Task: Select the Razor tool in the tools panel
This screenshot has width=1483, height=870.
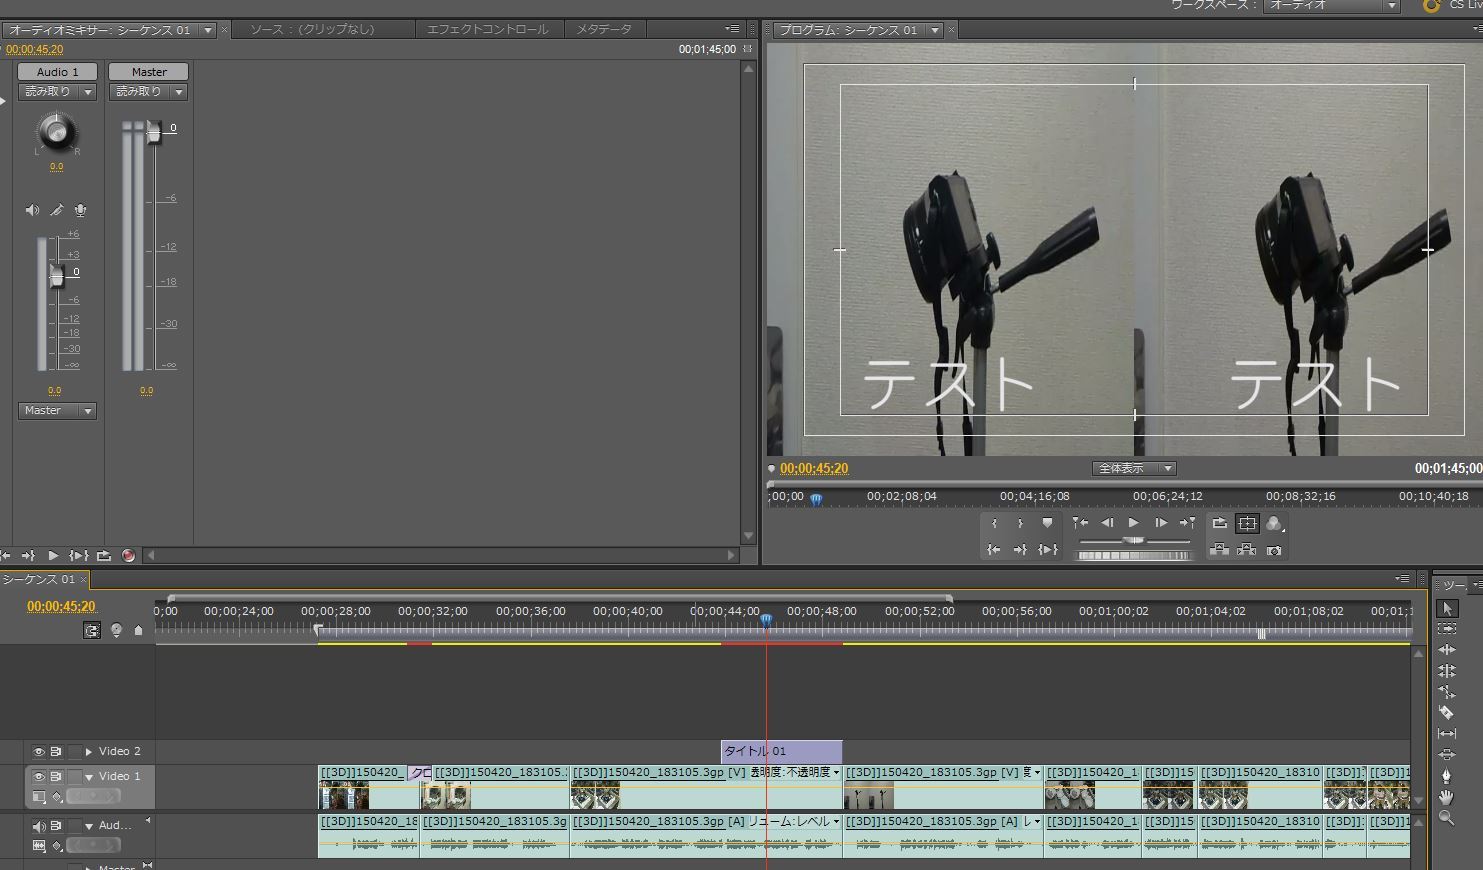Action: point(1446,712)
